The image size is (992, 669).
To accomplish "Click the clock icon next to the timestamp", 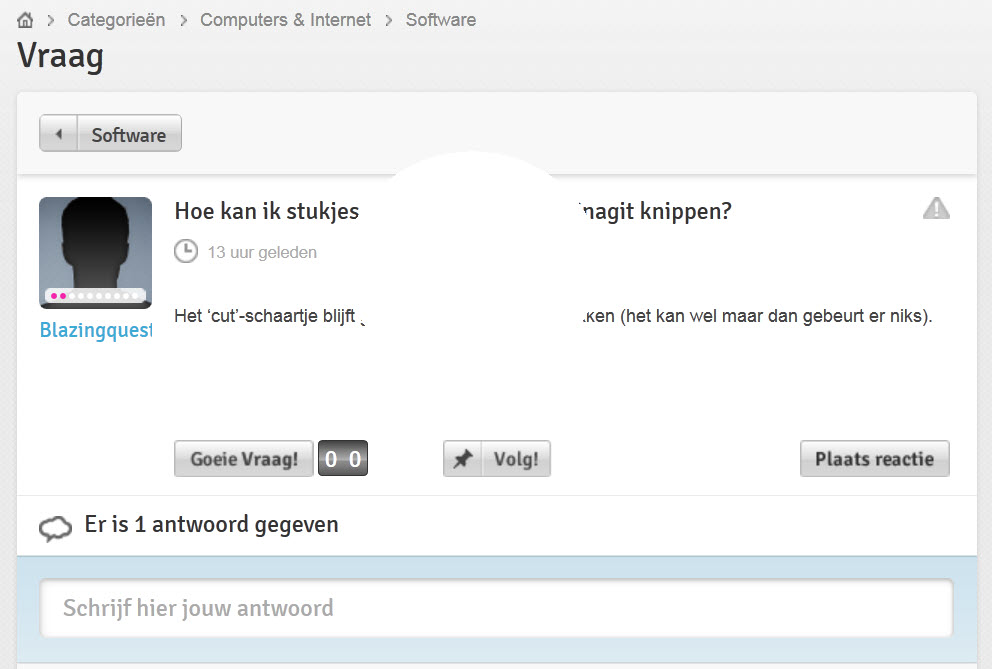I will [x=185, y=251].
